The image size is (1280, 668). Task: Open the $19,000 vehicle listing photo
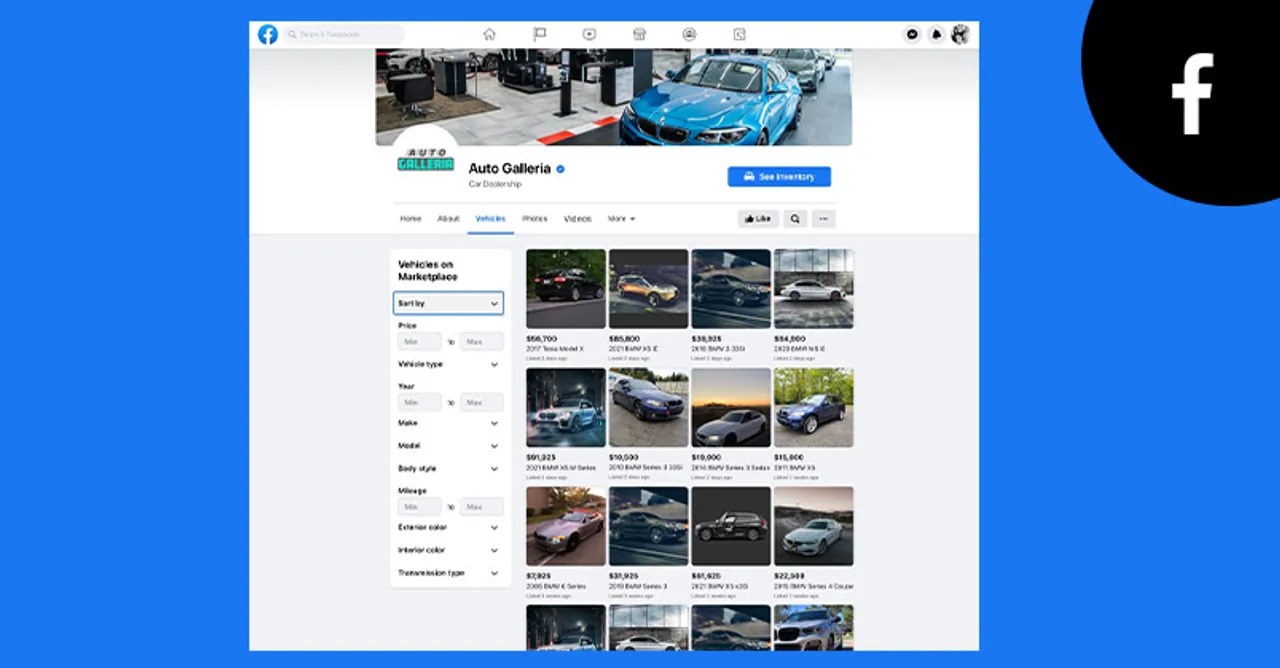pos(731,408)
